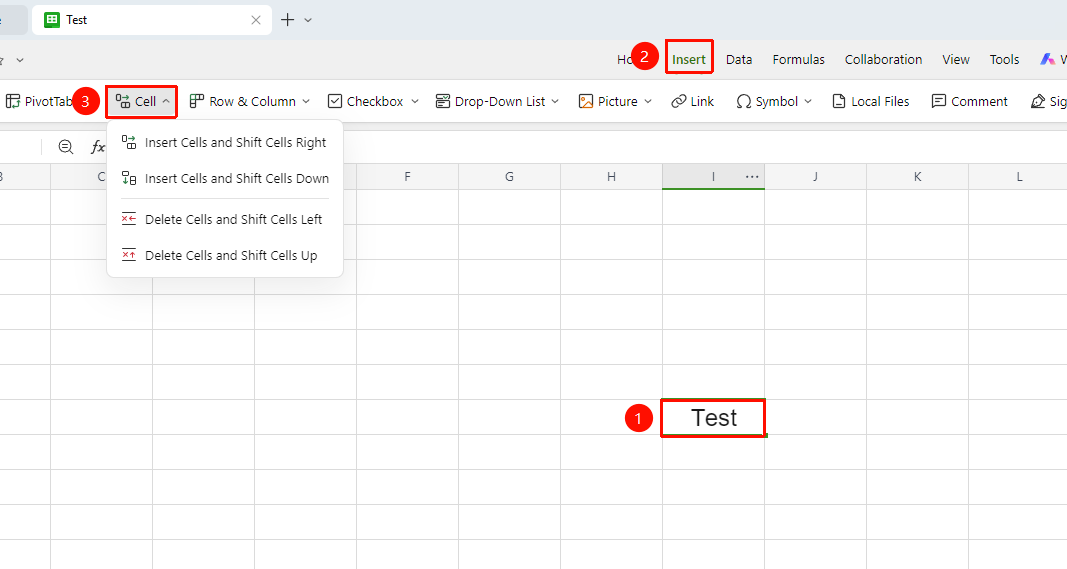The image size is (1067, 569).
Task: Open the Formulas tab
Action: tap(798, 60)
